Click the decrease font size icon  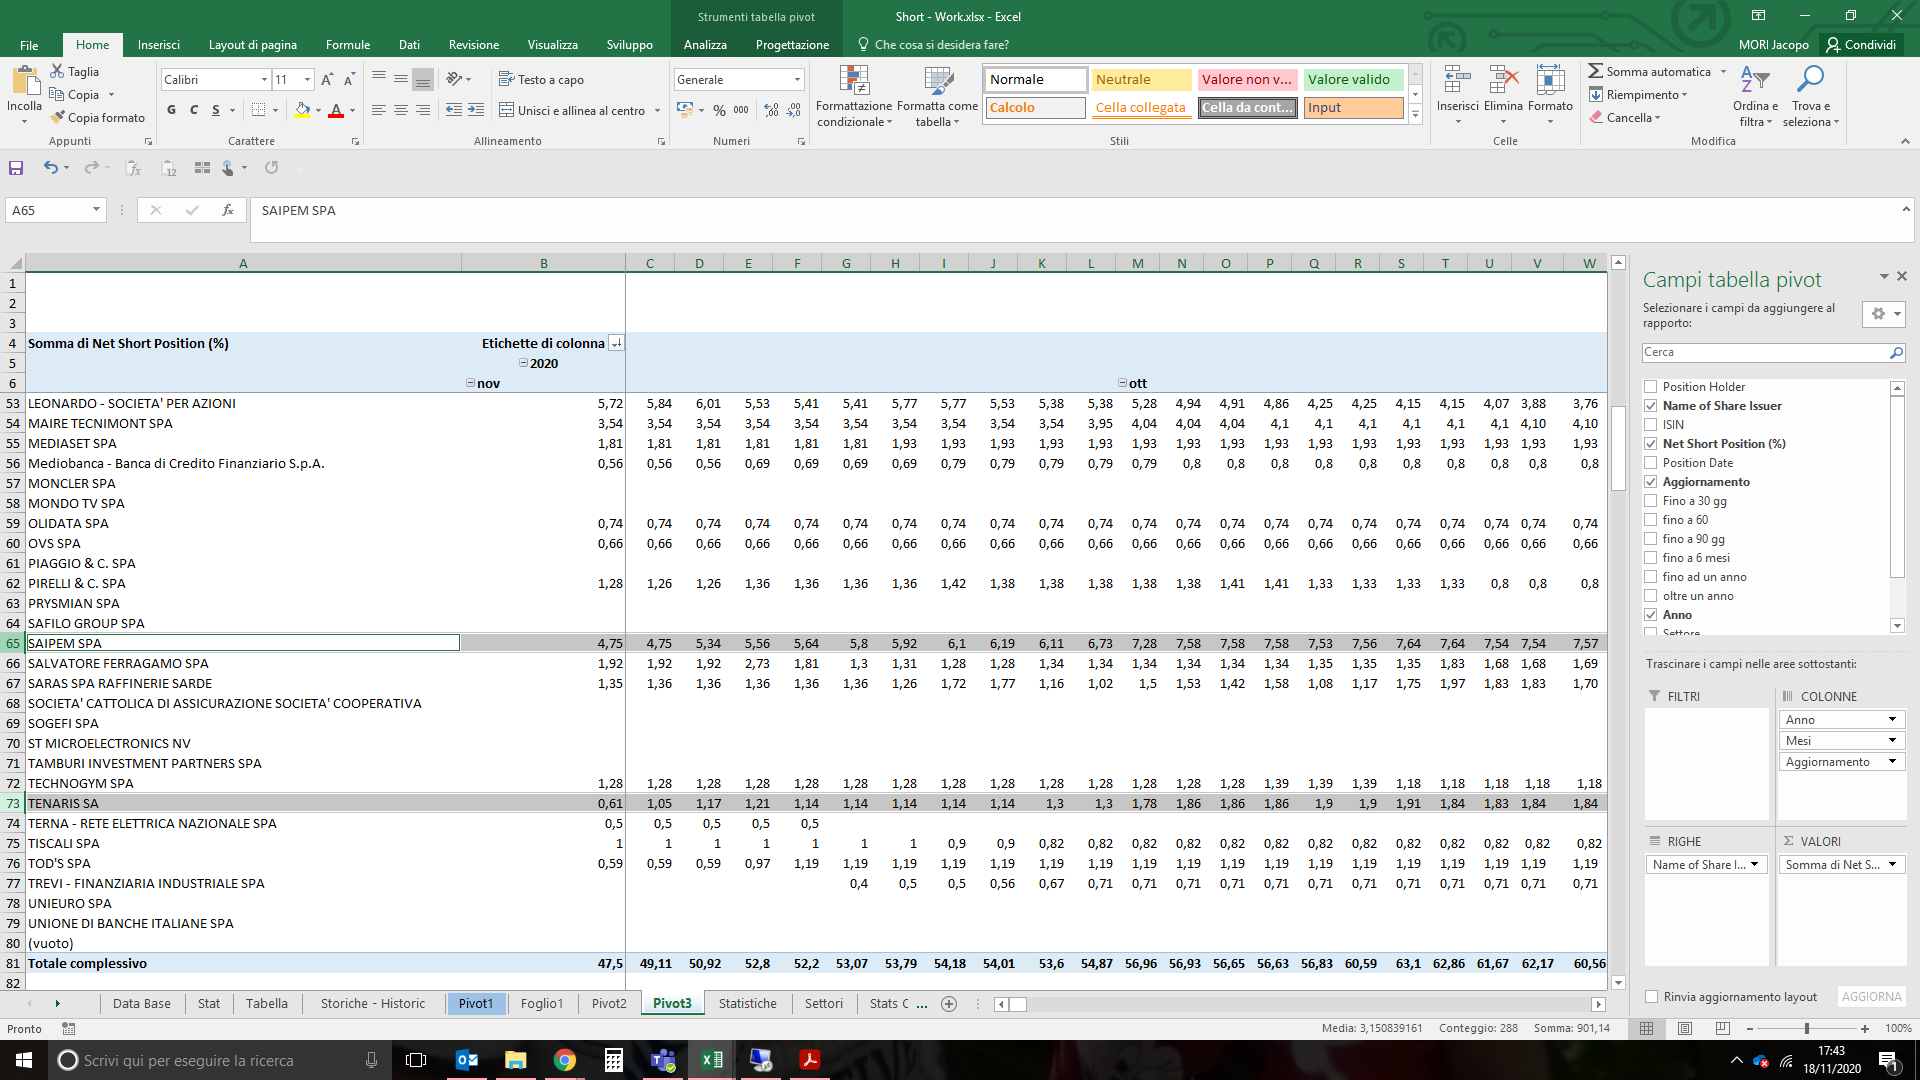click(349, 79)
